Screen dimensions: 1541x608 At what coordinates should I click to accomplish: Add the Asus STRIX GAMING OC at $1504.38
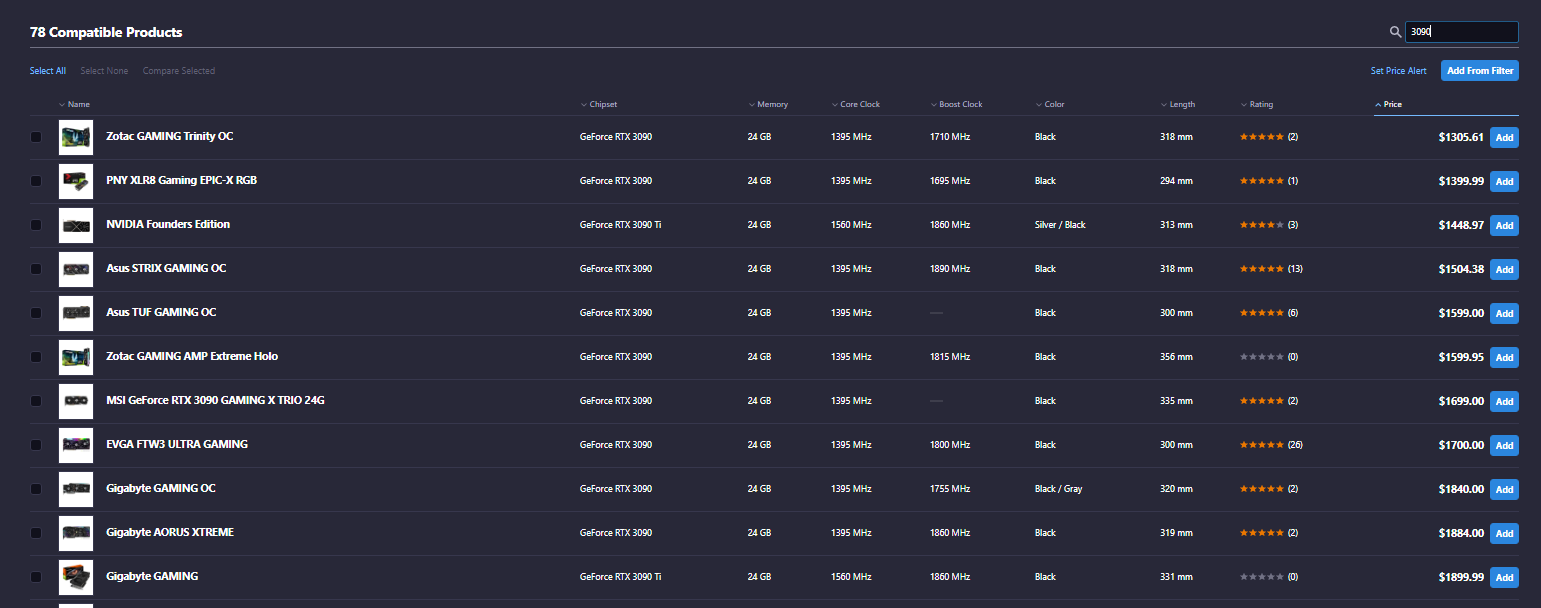[1504, 270]
